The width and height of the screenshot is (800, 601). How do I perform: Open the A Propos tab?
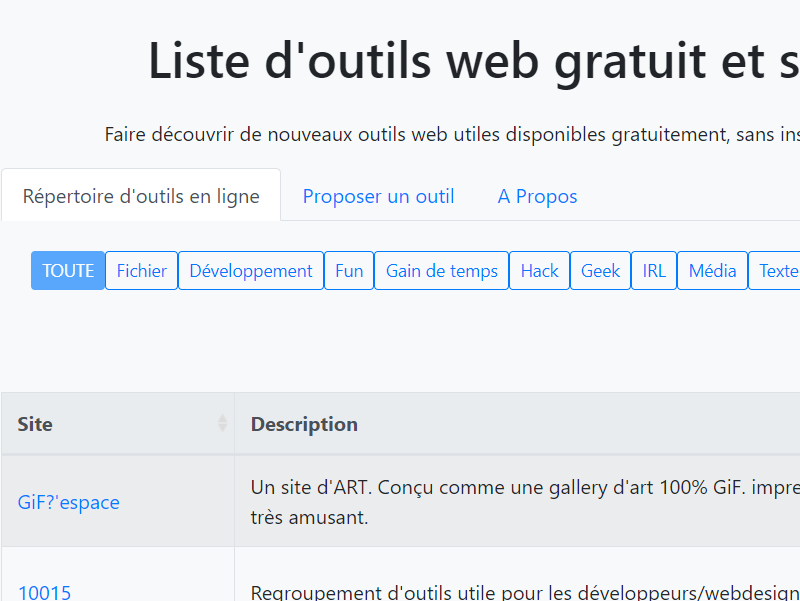537,196
